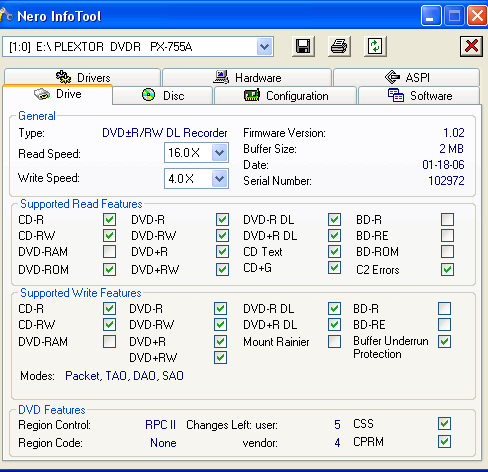Open the Write Speed 4.0X dropdown
488x472 pixels.
point(219,179)
